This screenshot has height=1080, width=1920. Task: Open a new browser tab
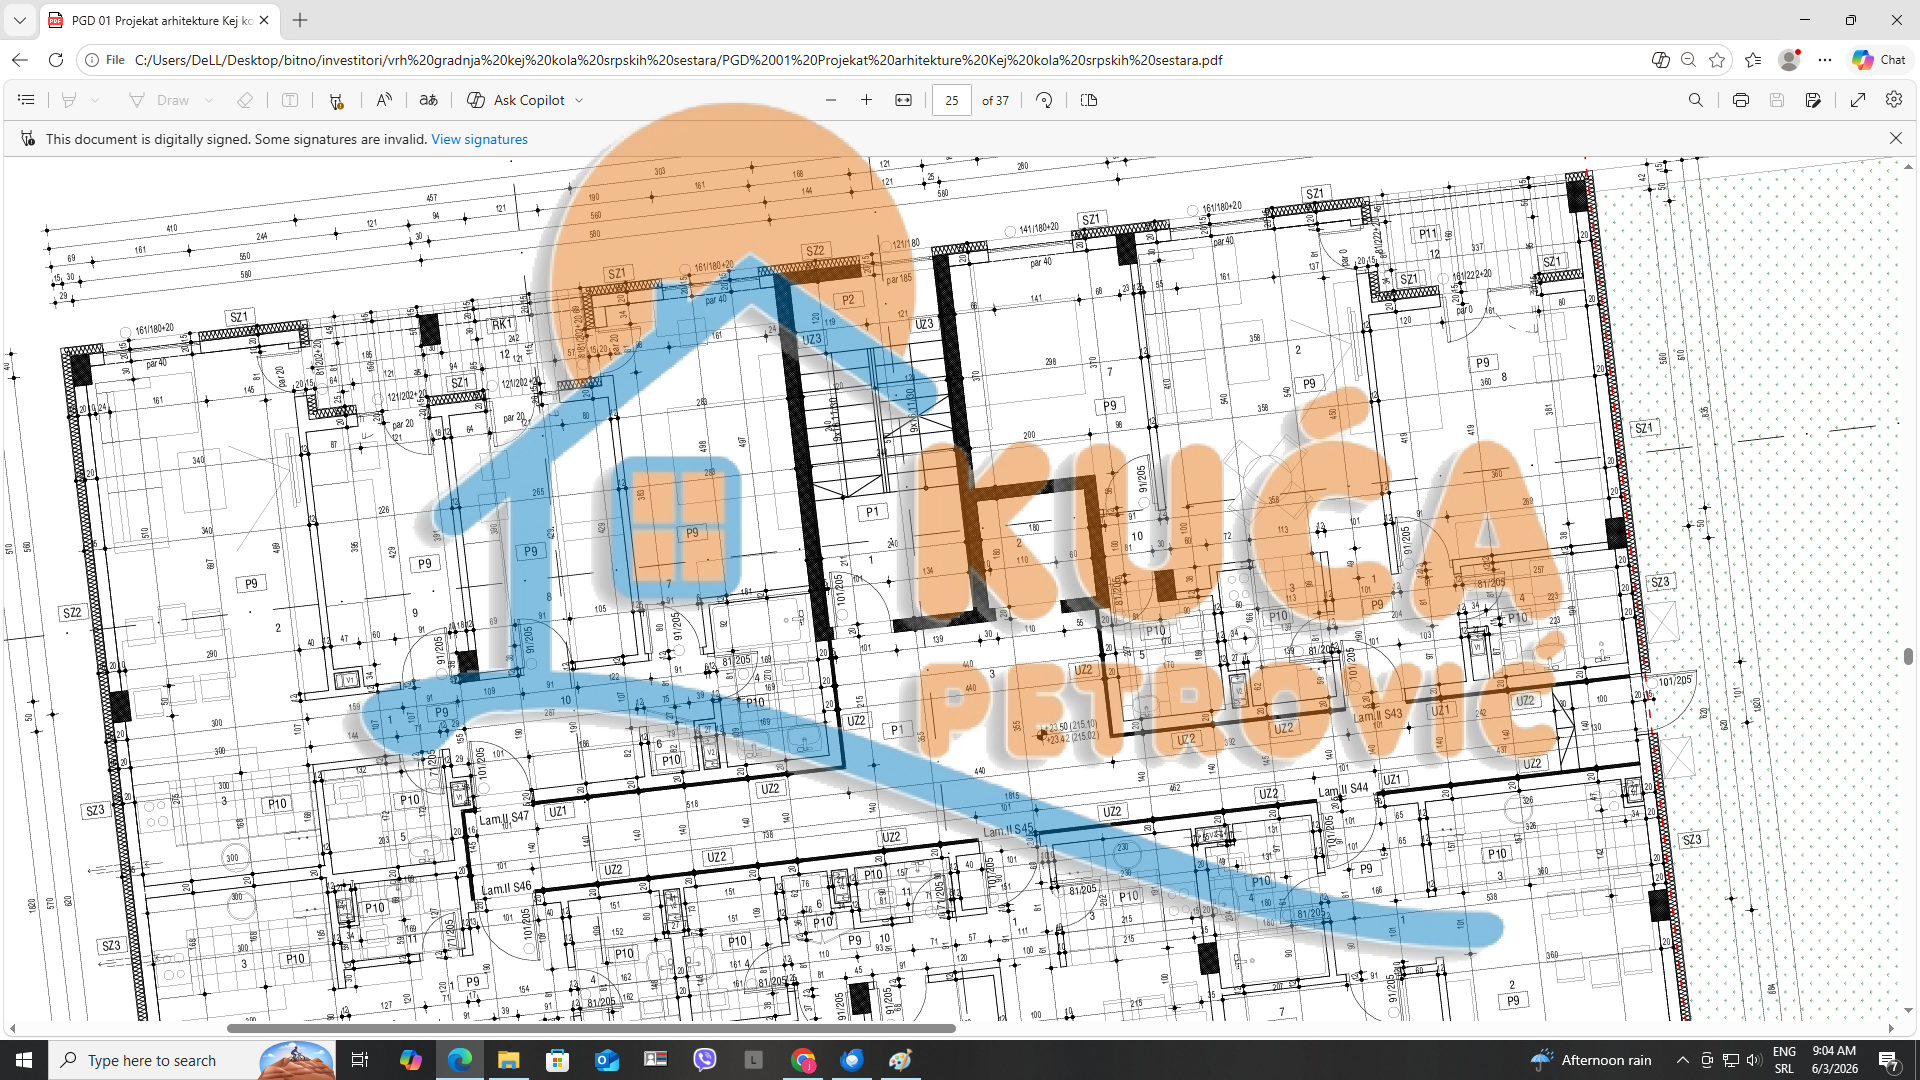click(300, 20)
